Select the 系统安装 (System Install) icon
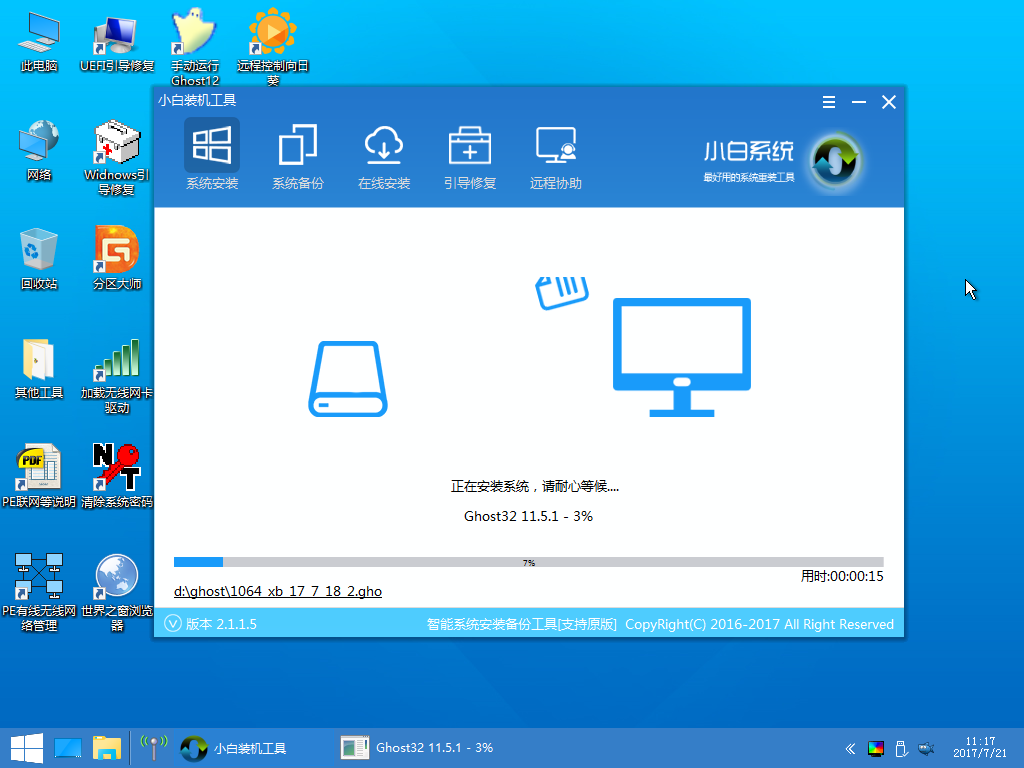This screenshot has width=1024, height=768. [x=211, y=155]
